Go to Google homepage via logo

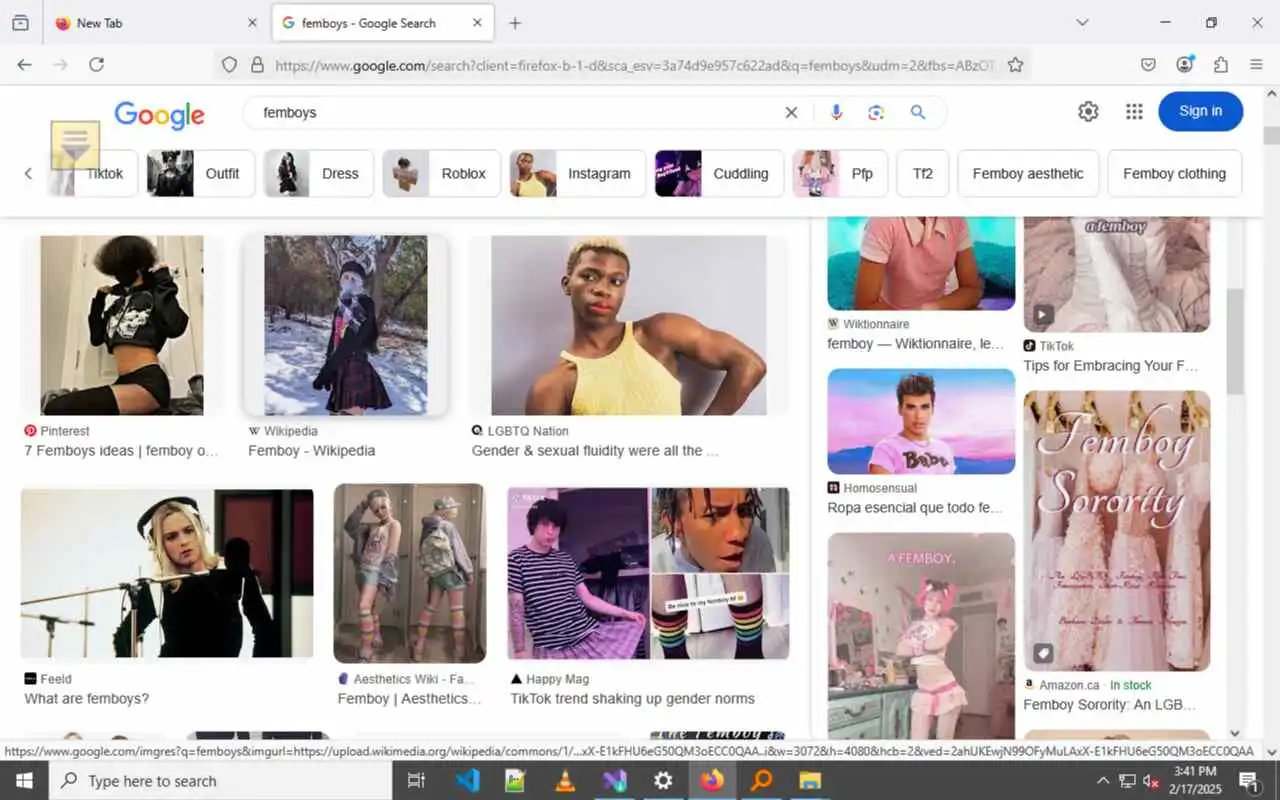(160, 114)
